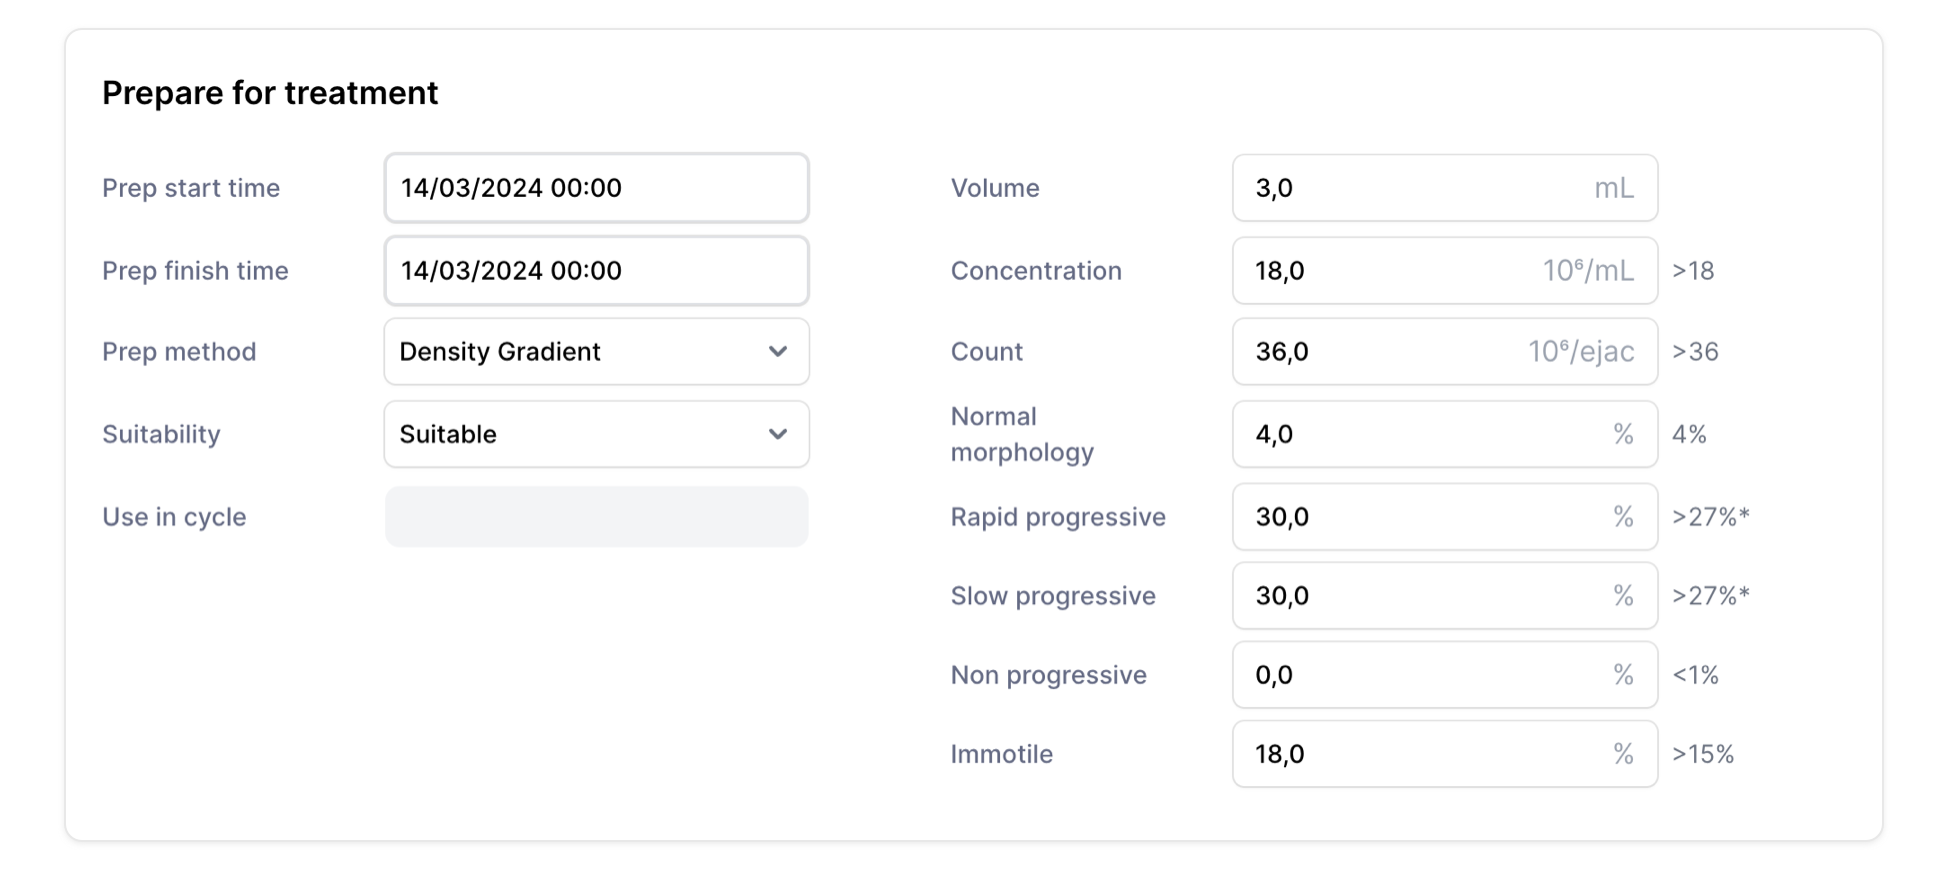Click the 'Normal morphology' label text
This screenshot has width=1948, height=876.
[1021, 434]
